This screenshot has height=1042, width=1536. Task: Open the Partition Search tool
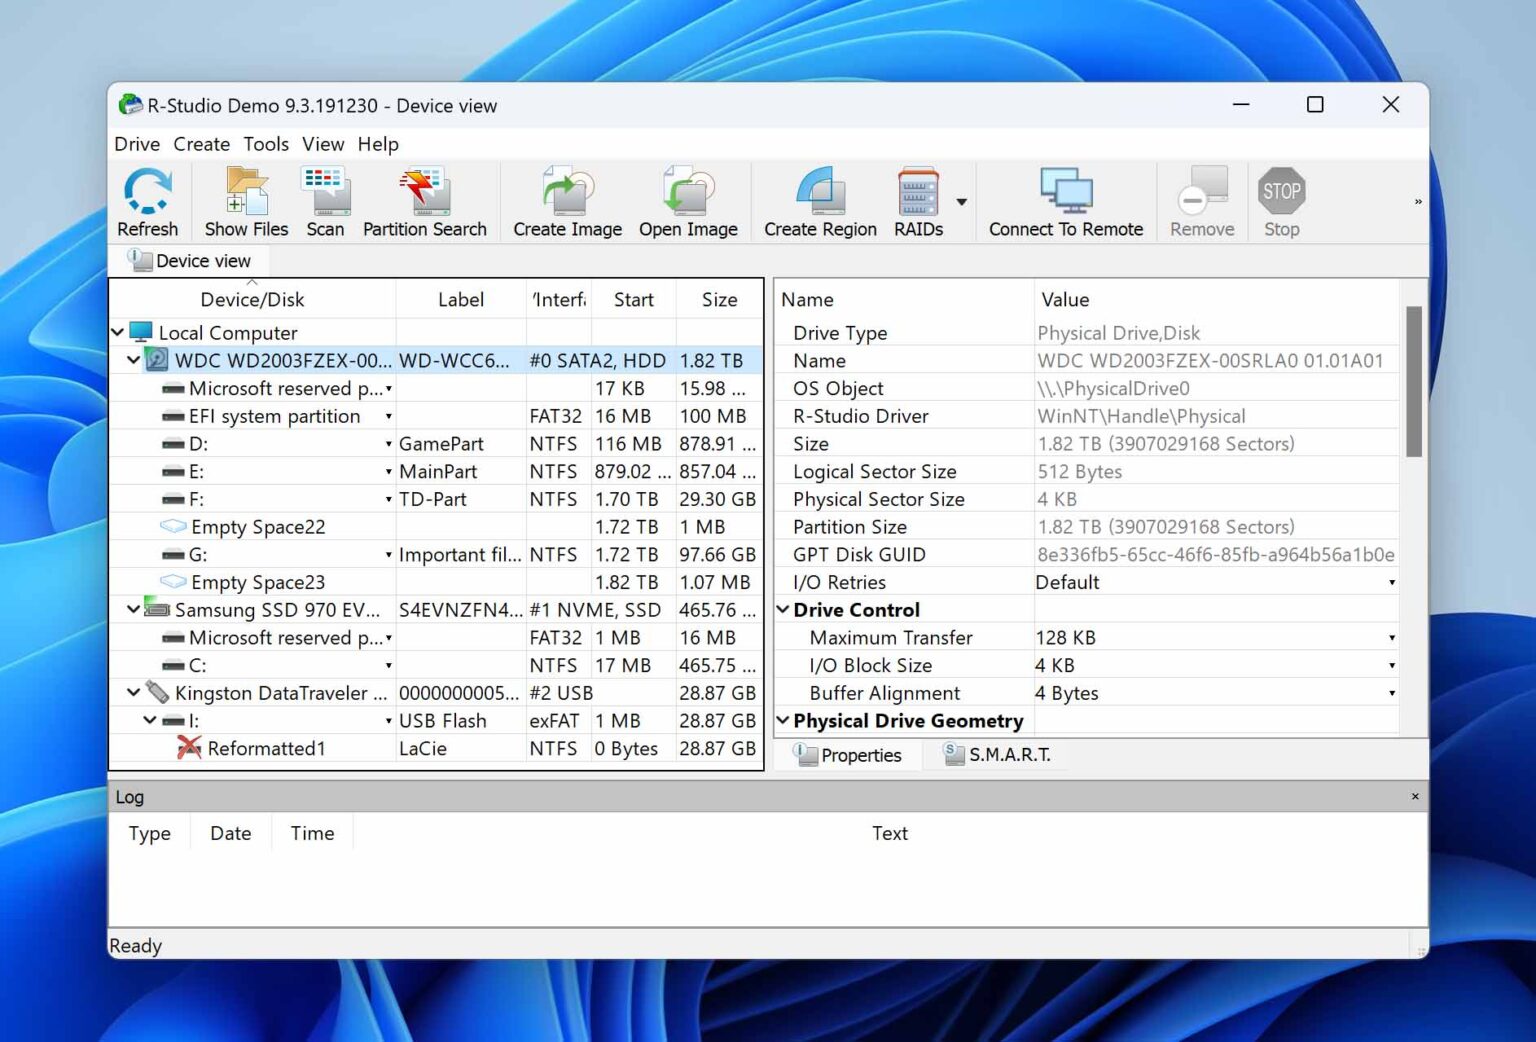[x=424, y=200]
